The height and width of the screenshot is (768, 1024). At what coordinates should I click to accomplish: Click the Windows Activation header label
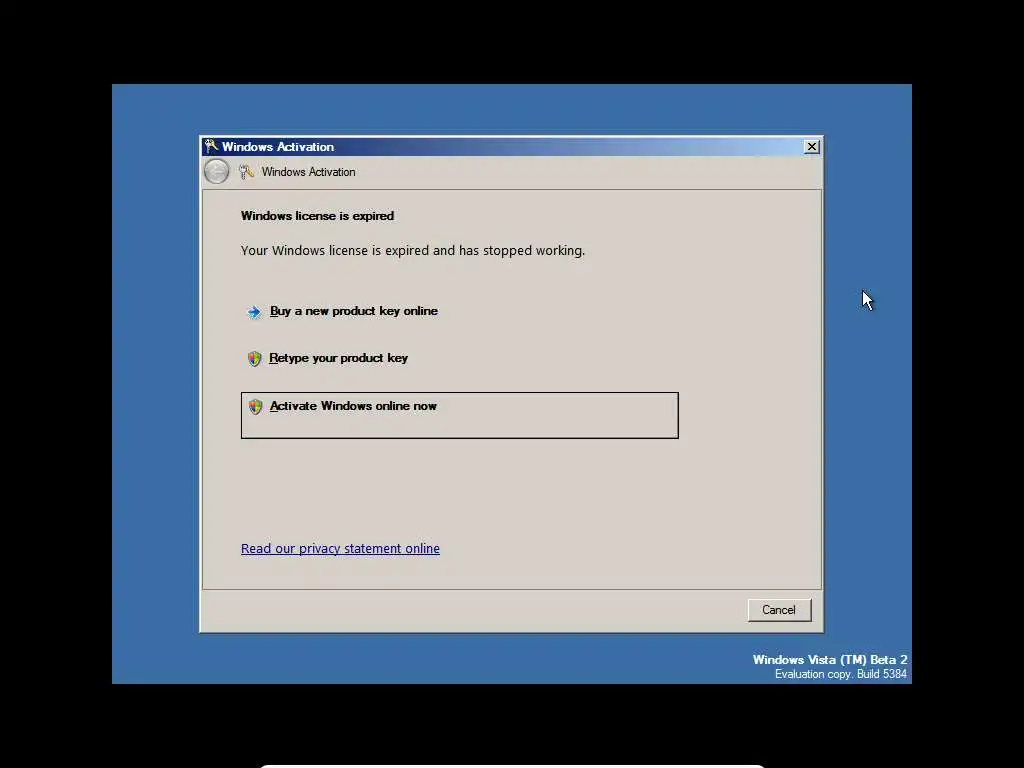(308, 172)
